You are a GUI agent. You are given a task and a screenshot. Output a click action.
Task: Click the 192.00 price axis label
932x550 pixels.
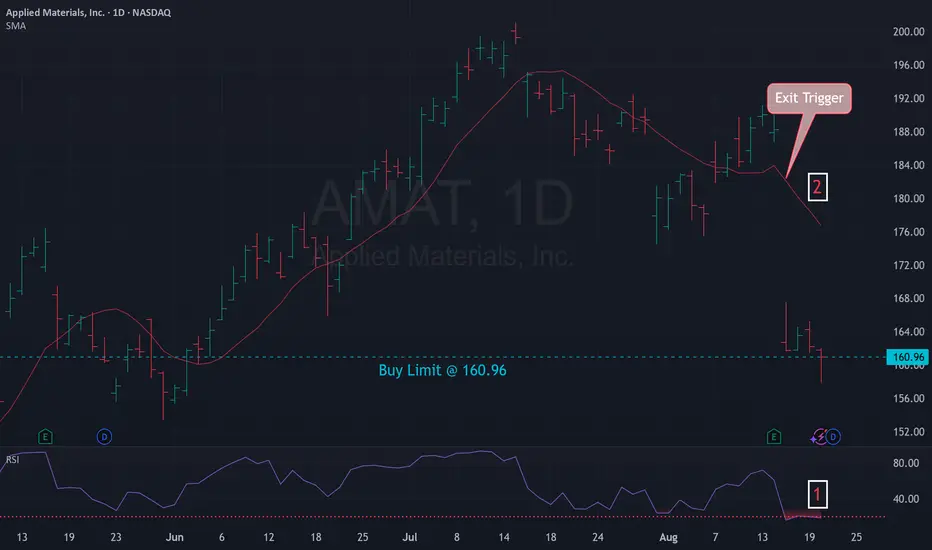(908, 98)
